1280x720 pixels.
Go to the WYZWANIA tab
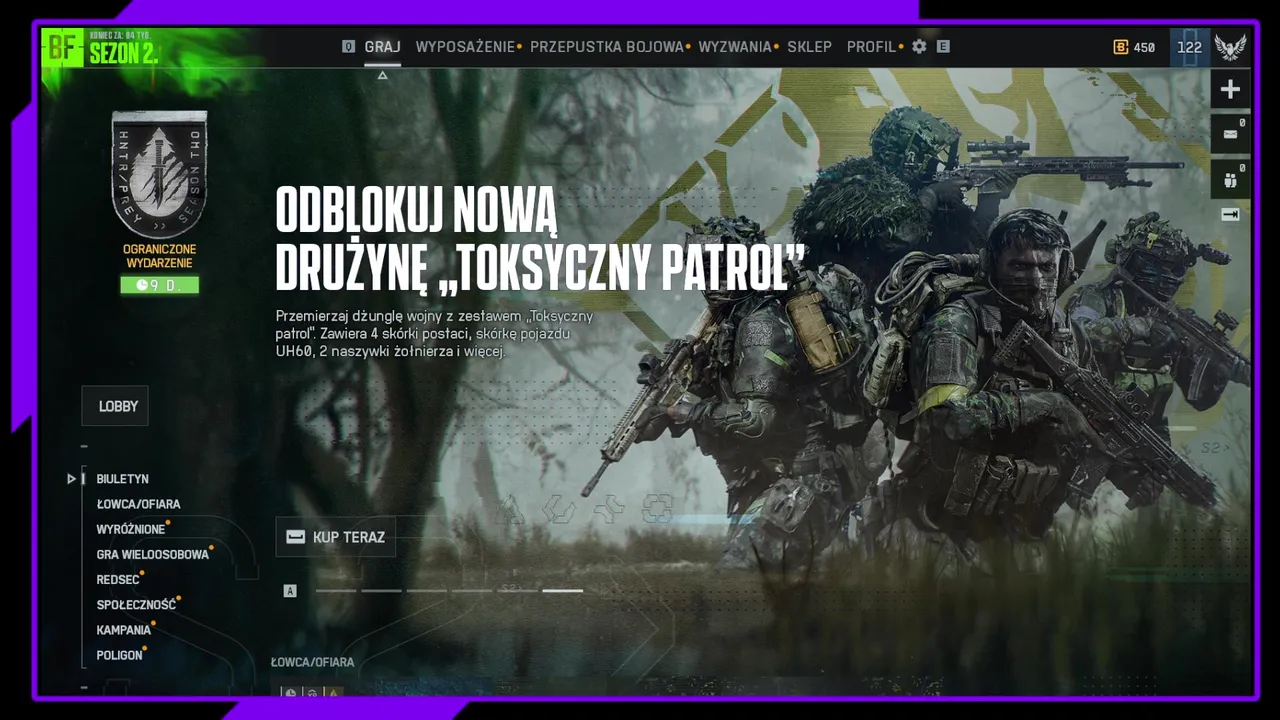pyautogui.click(x=735, y=47)
